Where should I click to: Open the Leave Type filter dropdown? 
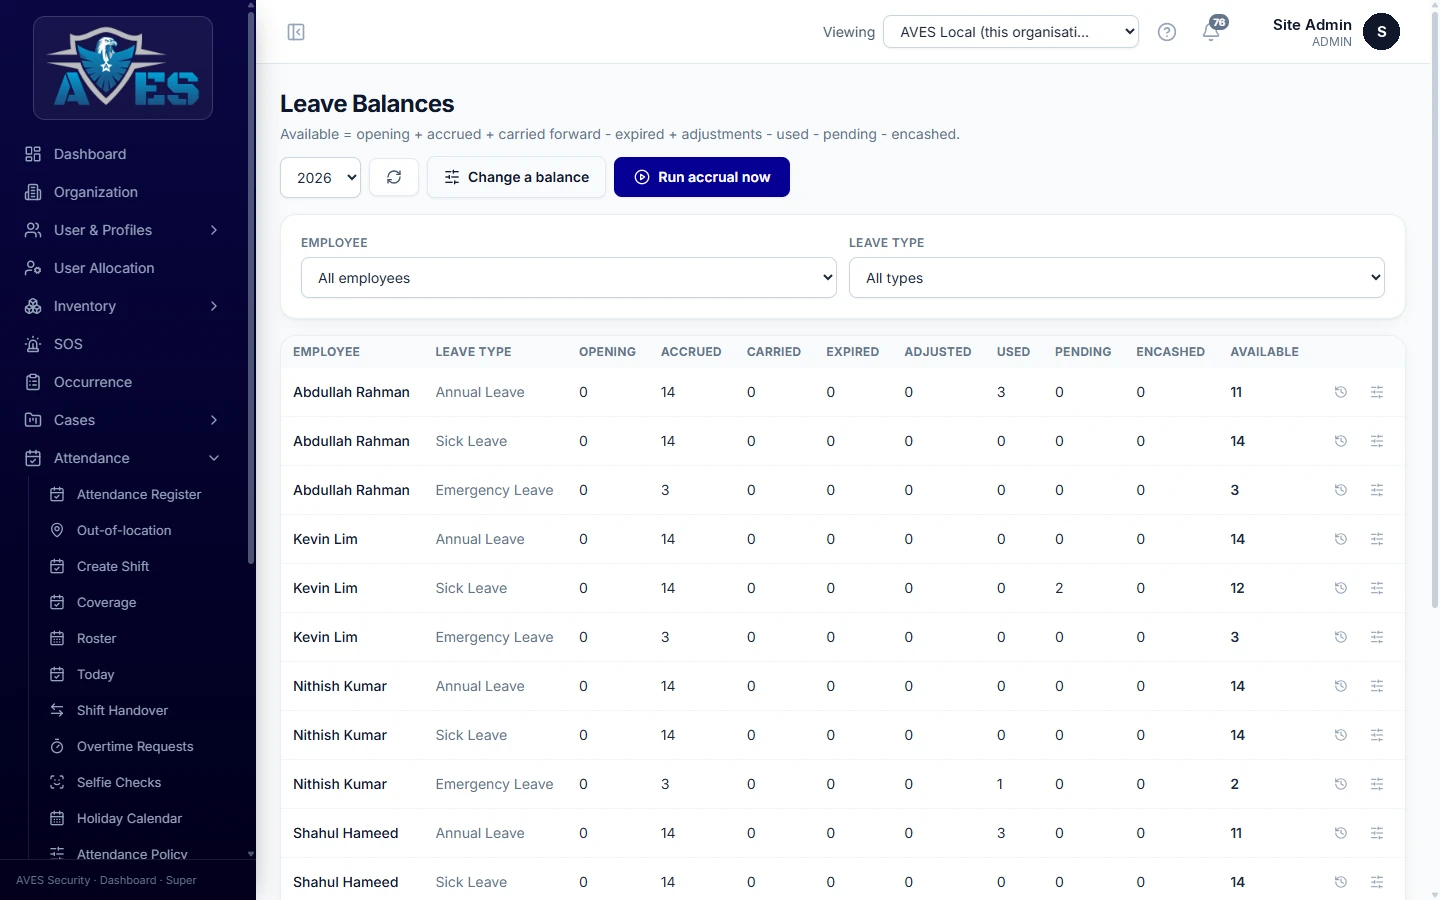coord(1117,278)
